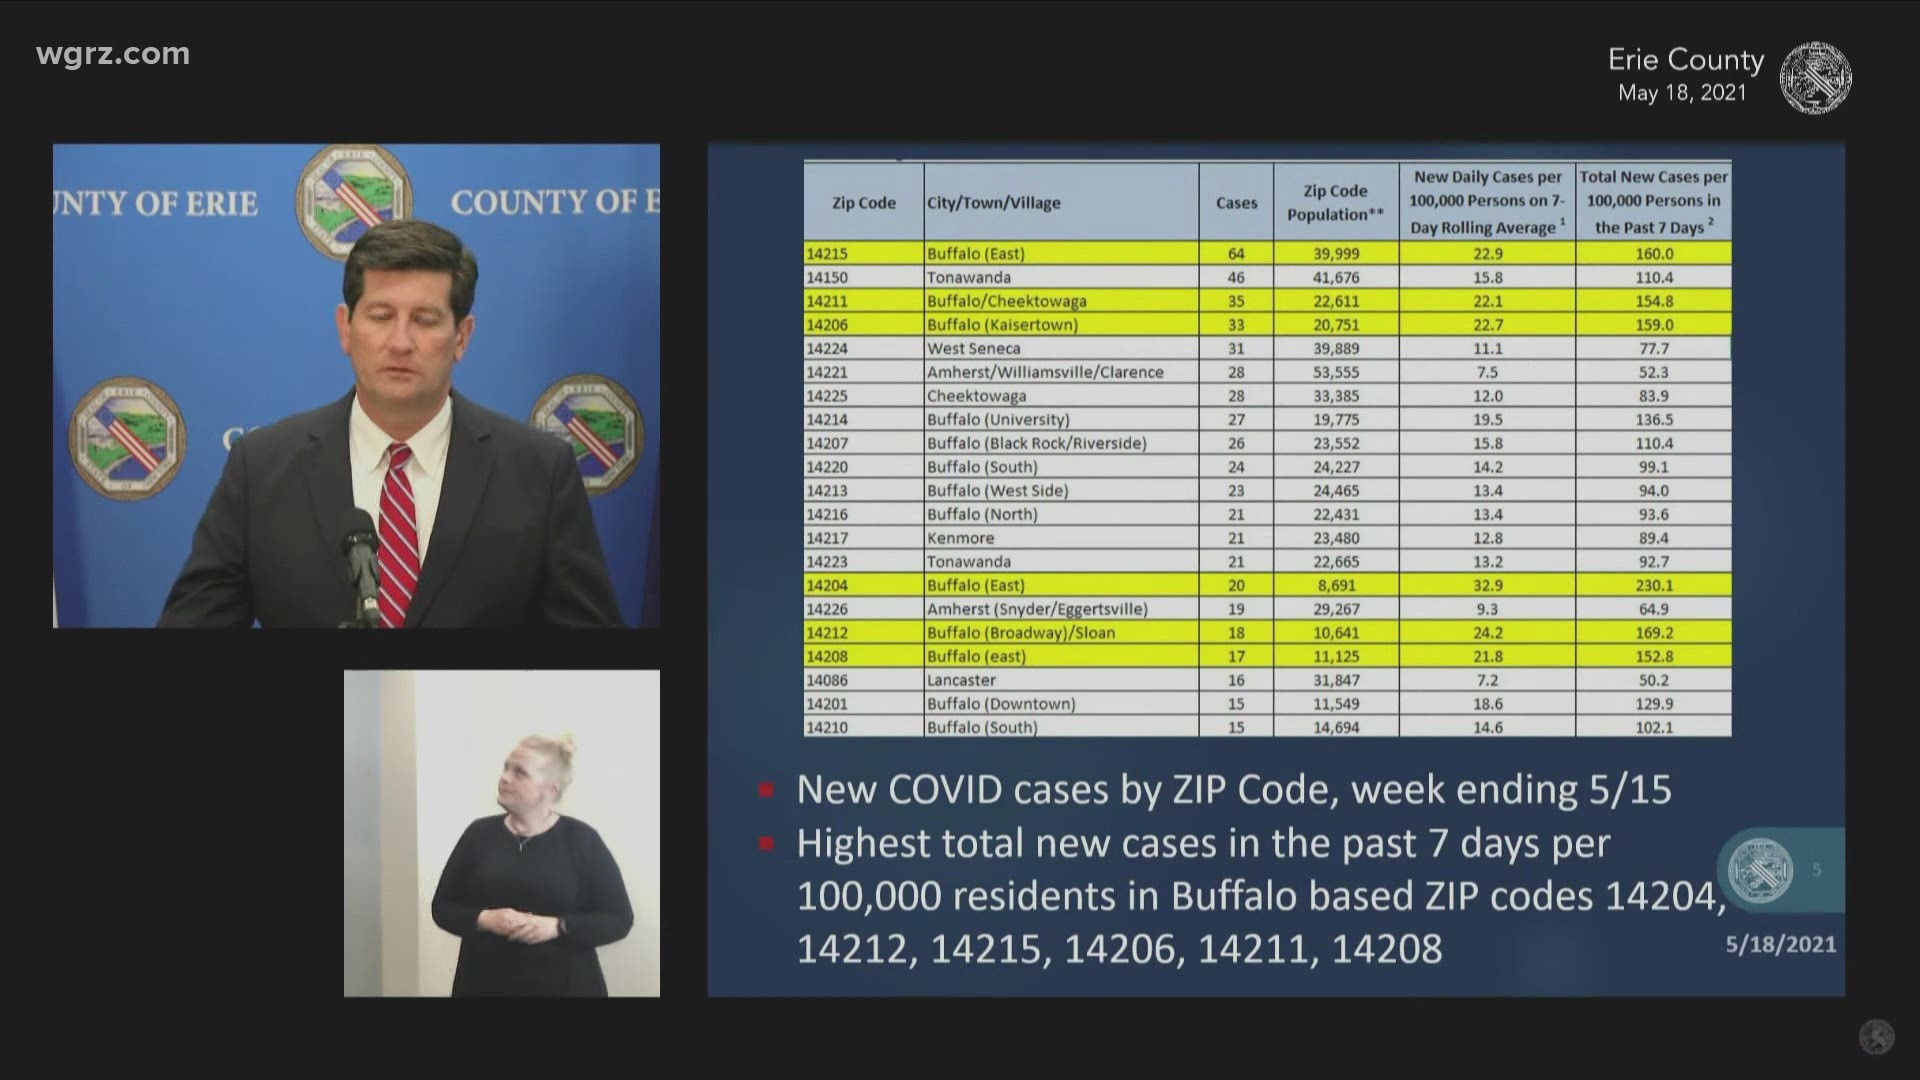The width and height of the screenshot is (1920, 1080).
Task: Click Total New Cases per 100,000 header
Action: point(1654,203)
